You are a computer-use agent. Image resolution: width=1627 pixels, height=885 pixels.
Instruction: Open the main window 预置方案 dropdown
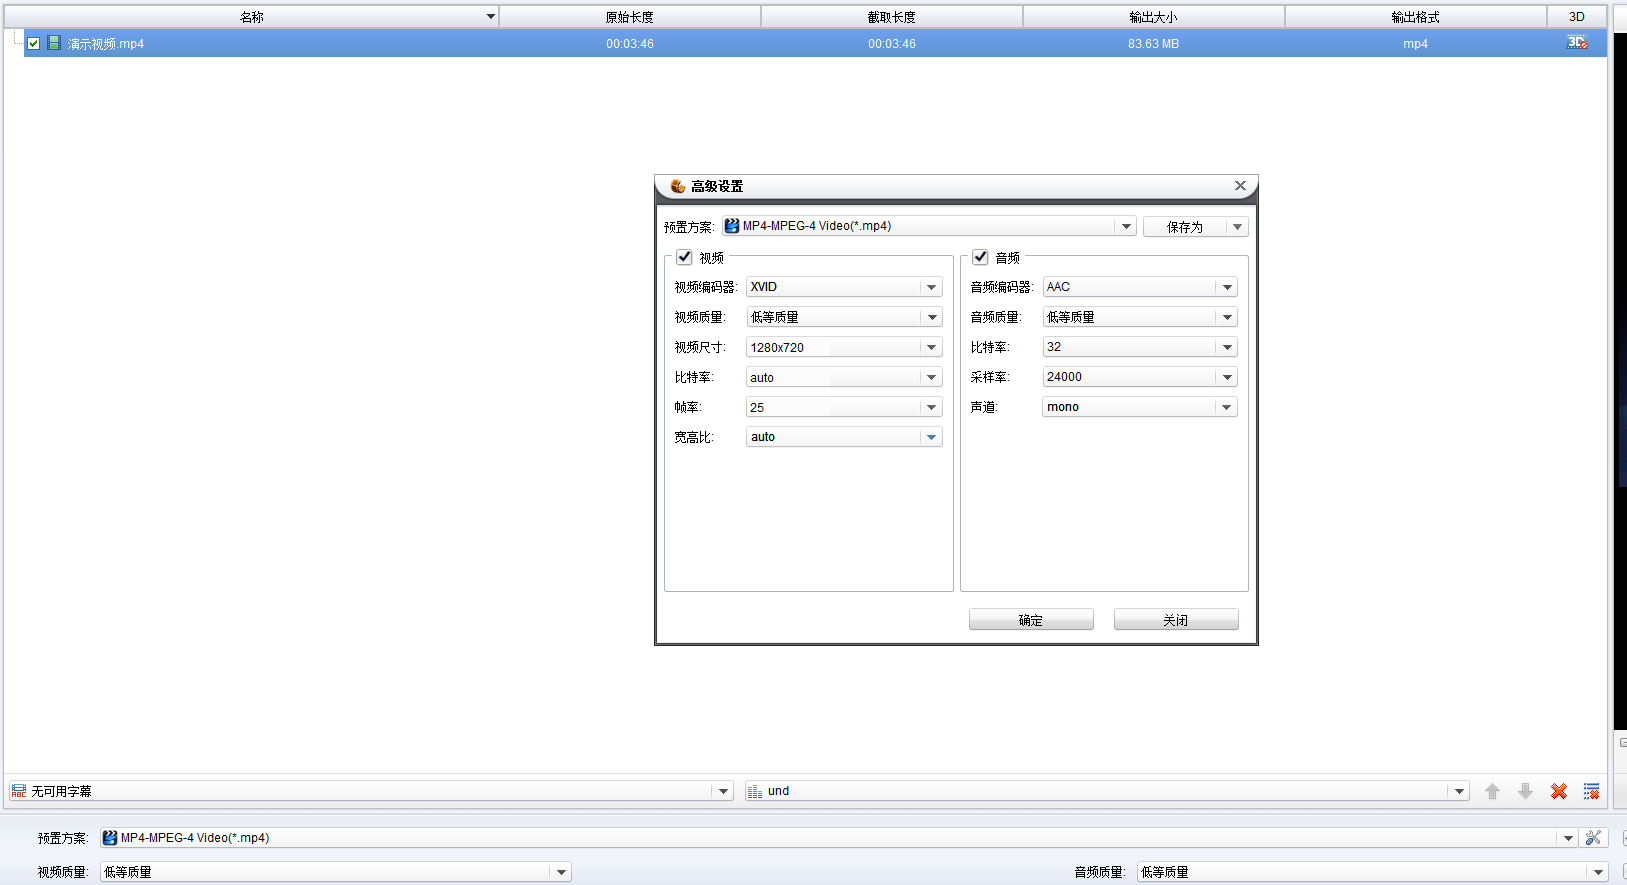[x=1568, y=838]
